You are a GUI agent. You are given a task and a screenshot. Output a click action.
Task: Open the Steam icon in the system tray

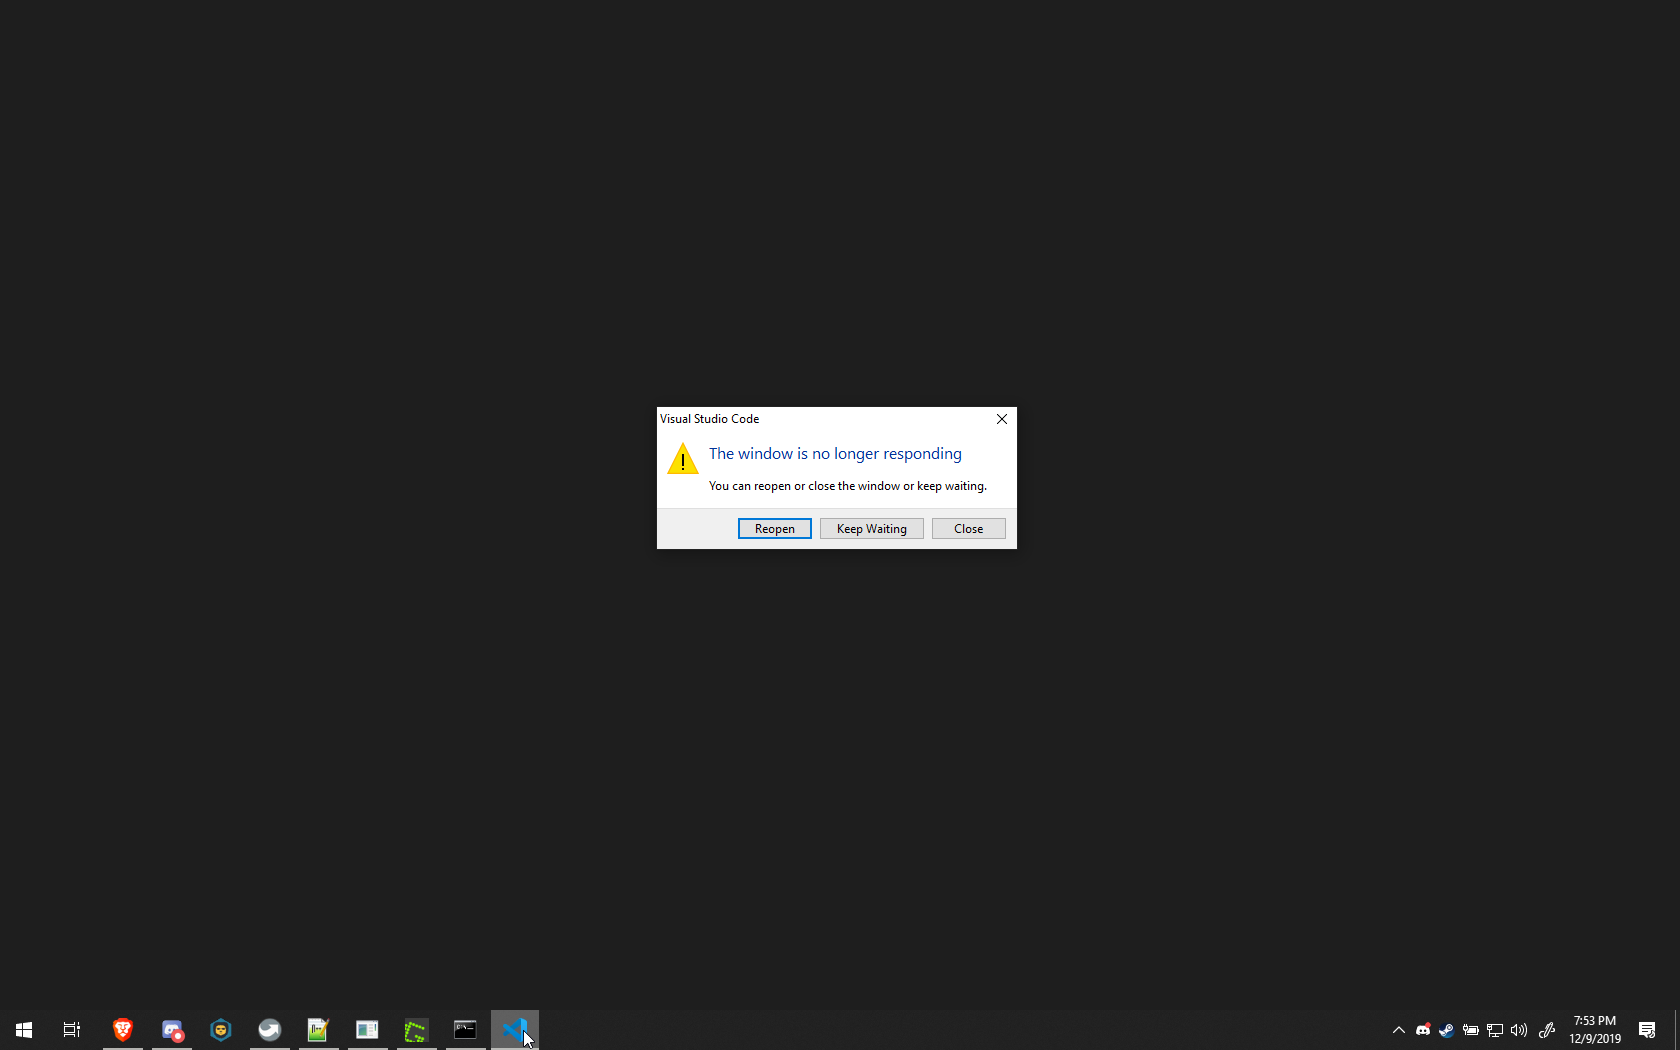(x=1446, y=1030)
